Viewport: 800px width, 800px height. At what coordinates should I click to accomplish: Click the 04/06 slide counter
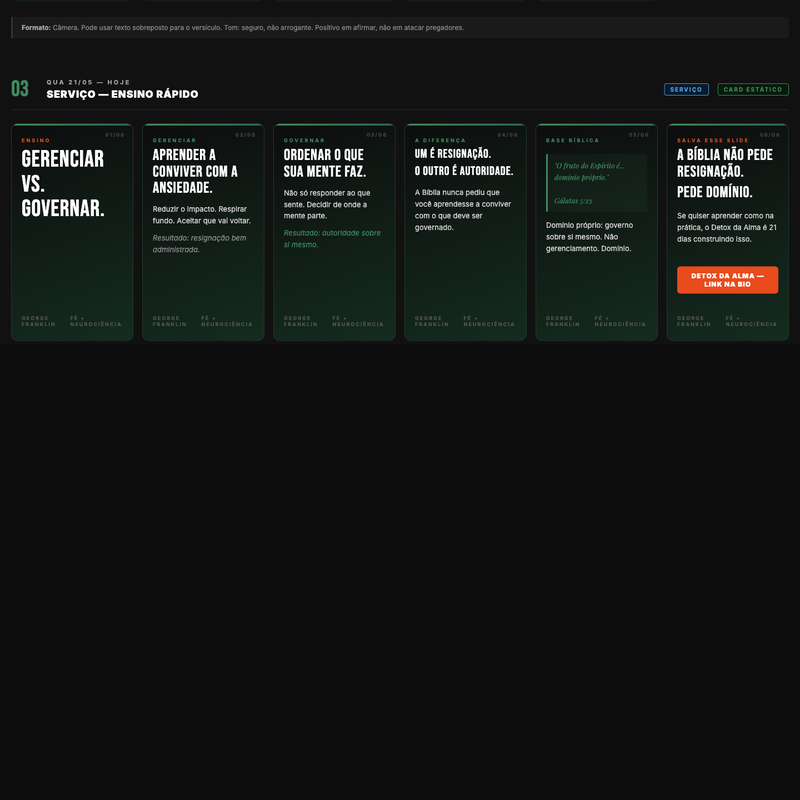point(508,135)
